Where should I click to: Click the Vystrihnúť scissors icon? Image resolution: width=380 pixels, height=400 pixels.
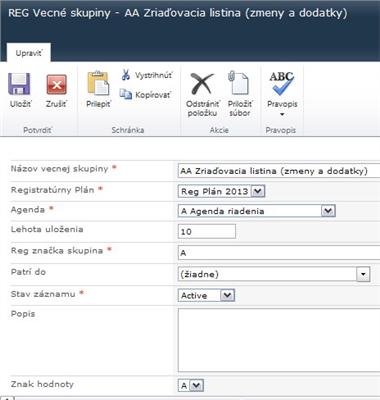126,75
